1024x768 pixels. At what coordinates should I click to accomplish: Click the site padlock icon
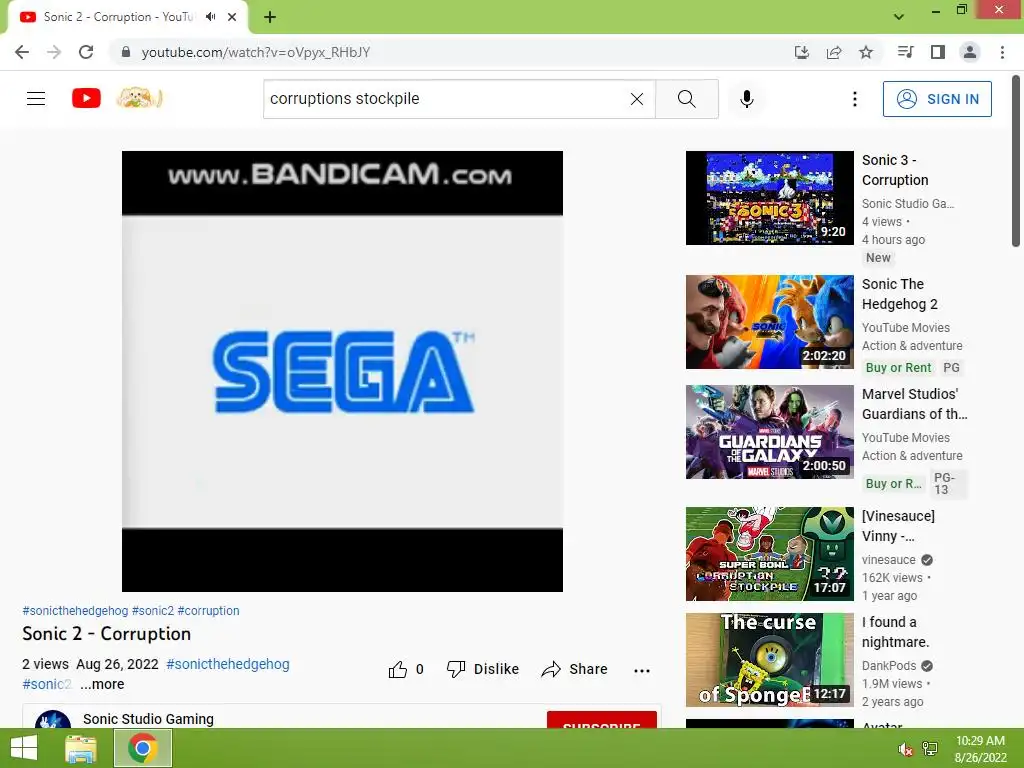tap(126, 52)
